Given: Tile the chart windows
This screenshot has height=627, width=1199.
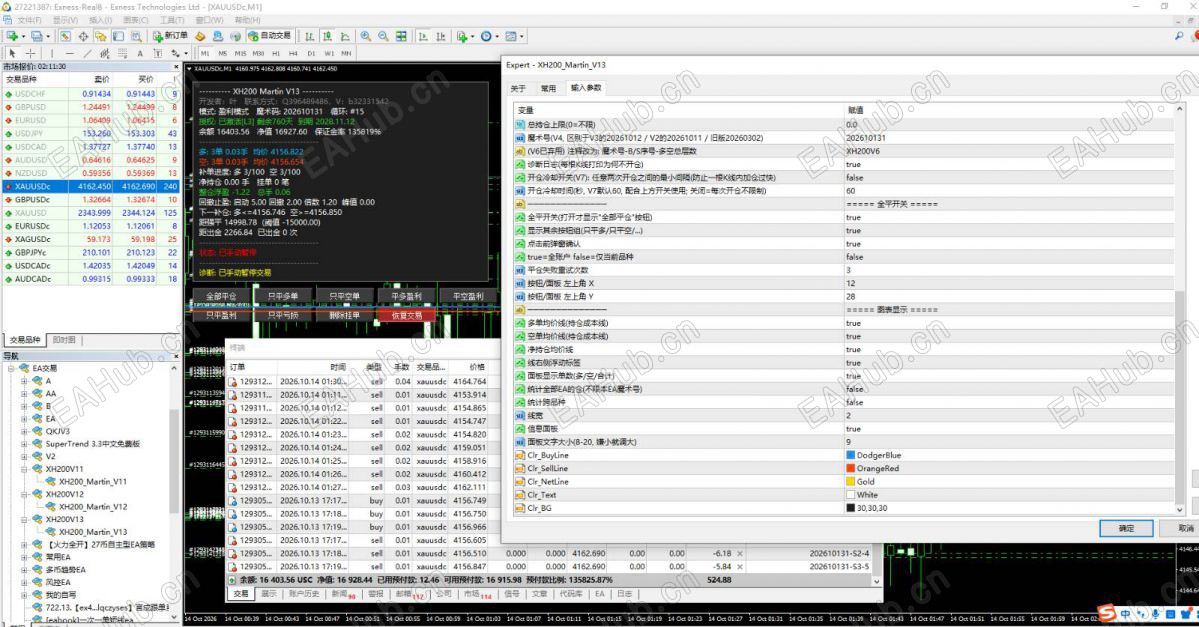Looking at the screenshot, I should coord(401,36).
